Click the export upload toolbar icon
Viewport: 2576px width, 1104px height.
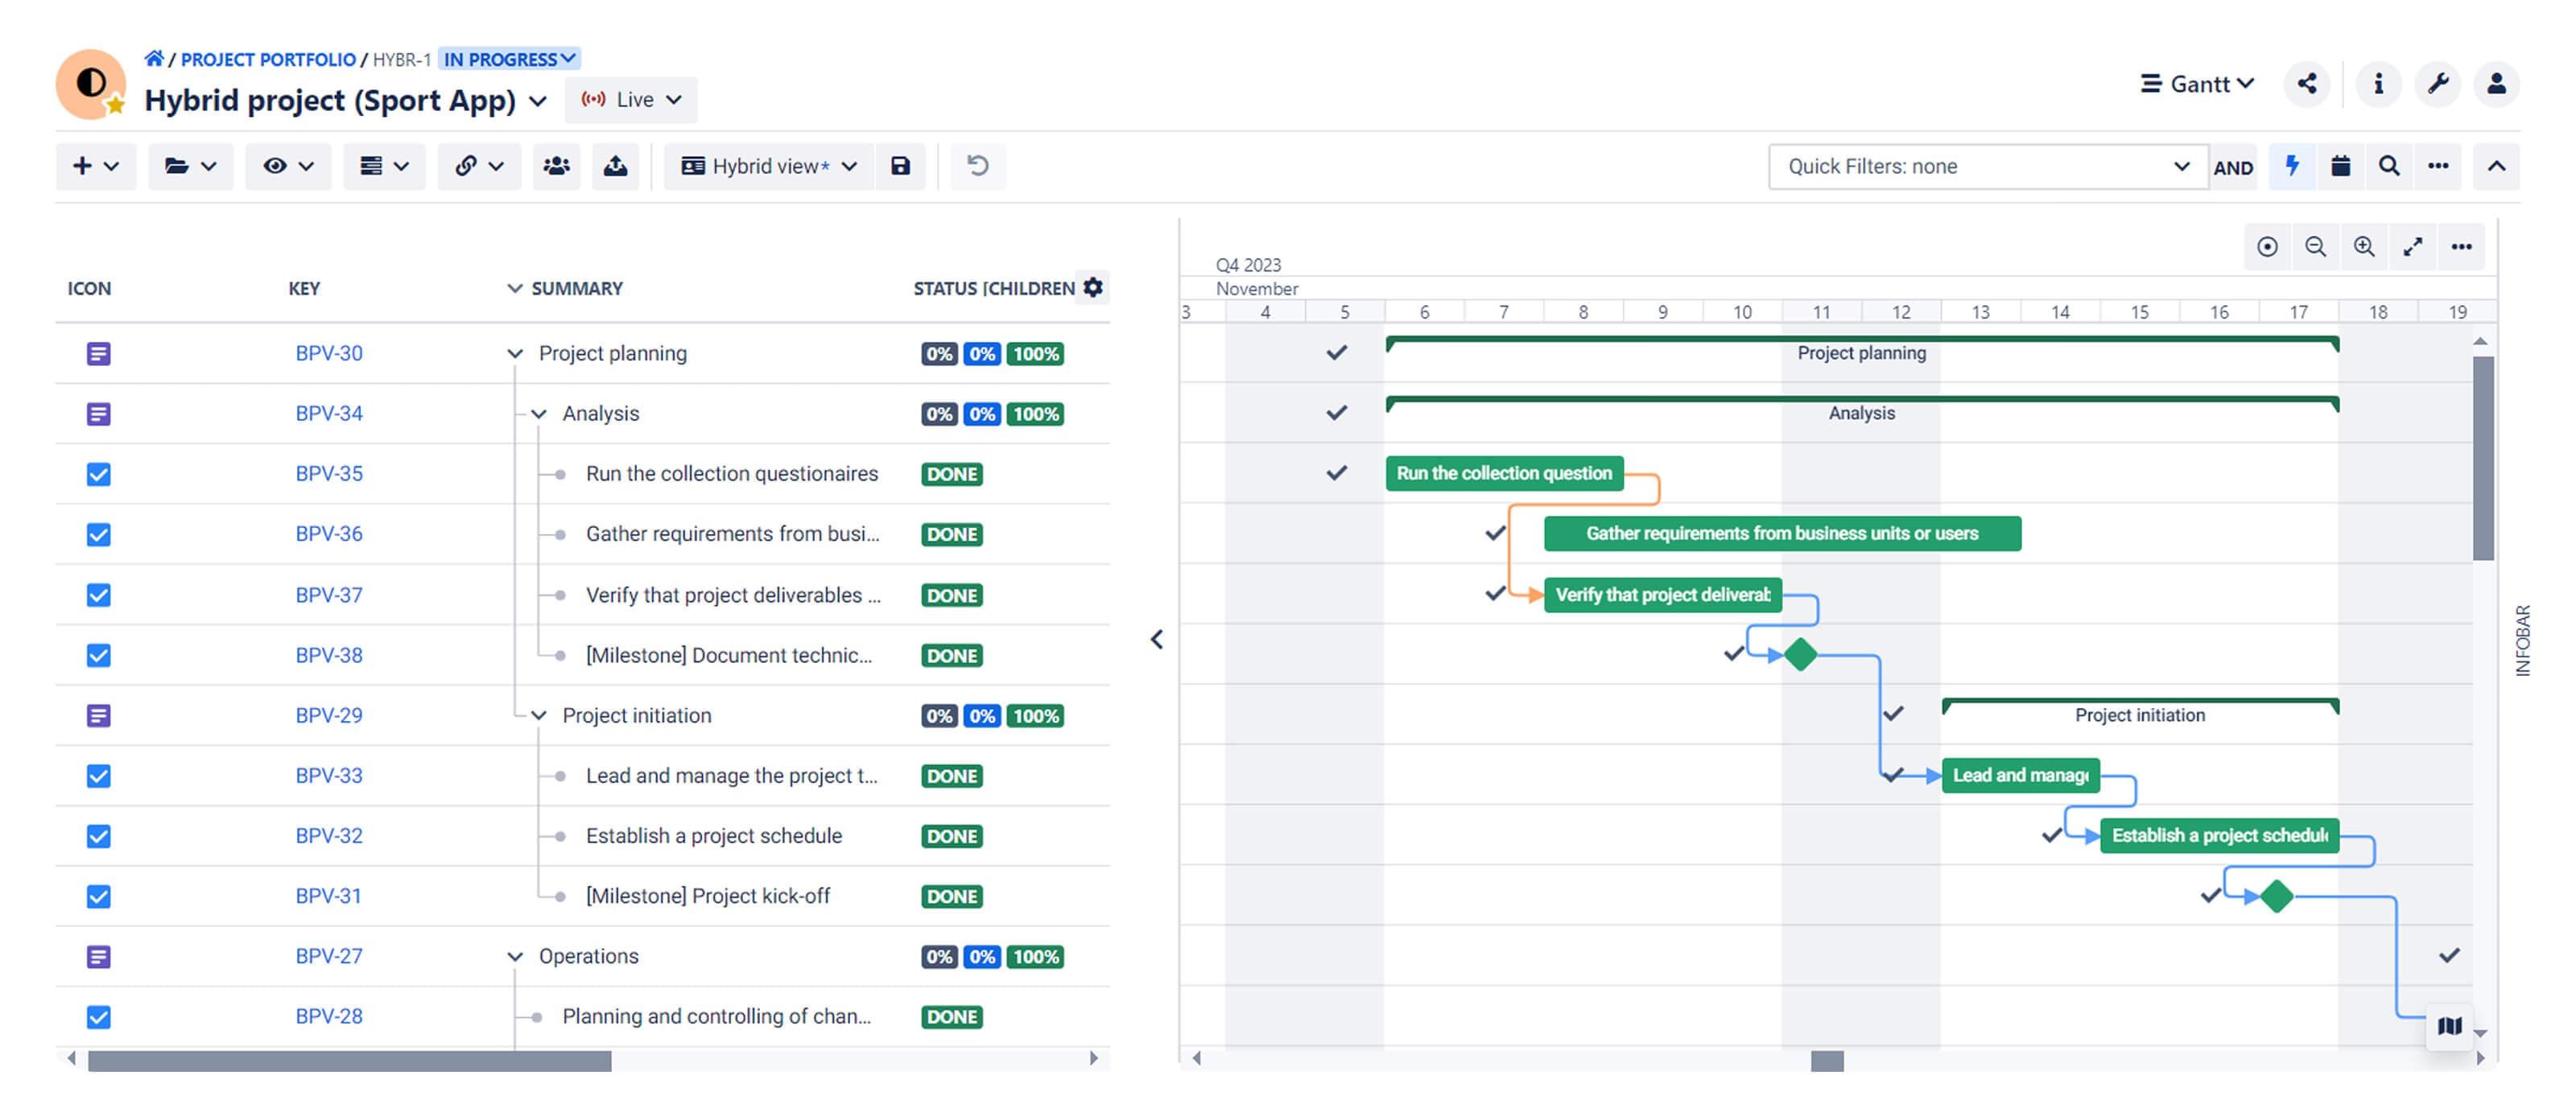tap(615, 166)
